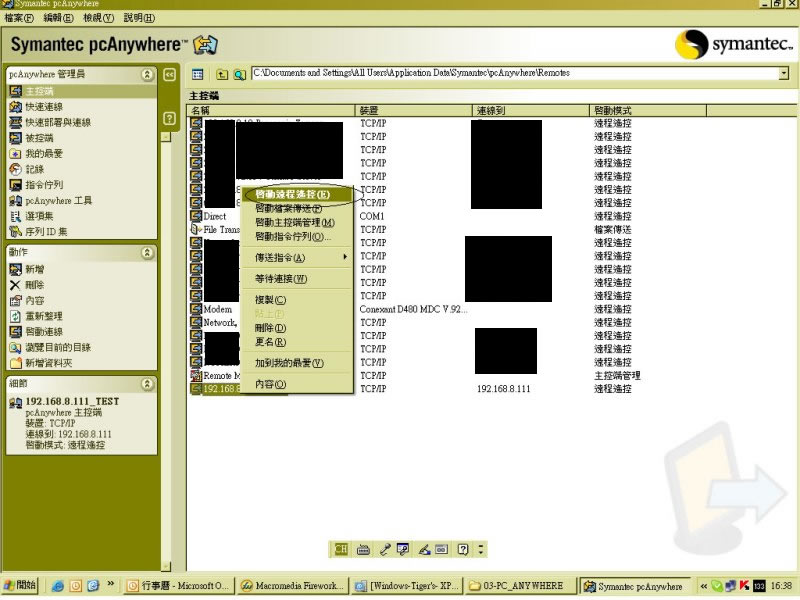Click the CH language indicator on IME bar
This screenshot has width=800, height=600.
[341, 549]
